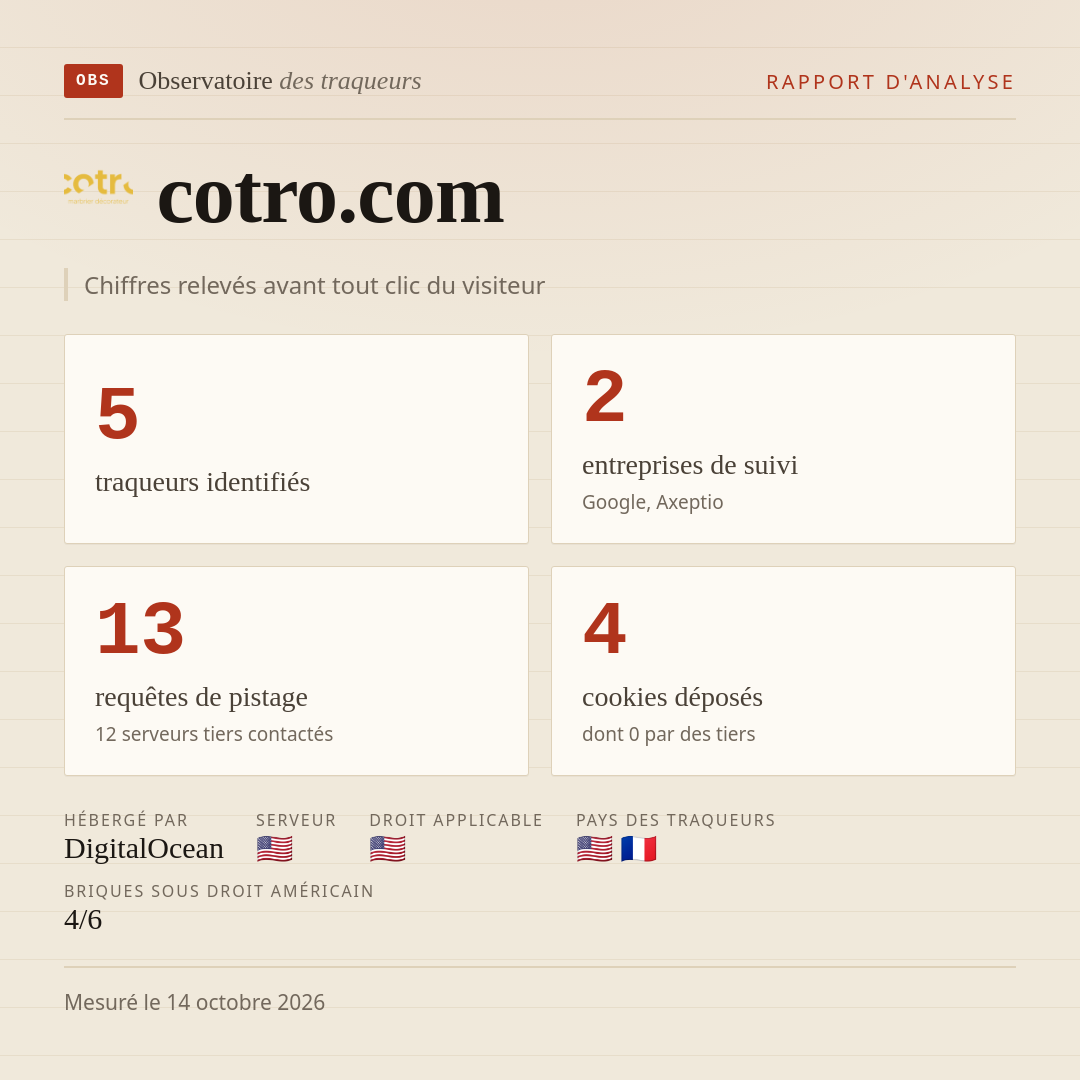Click the 'Google, Axeptio' company list

[653, 502]
